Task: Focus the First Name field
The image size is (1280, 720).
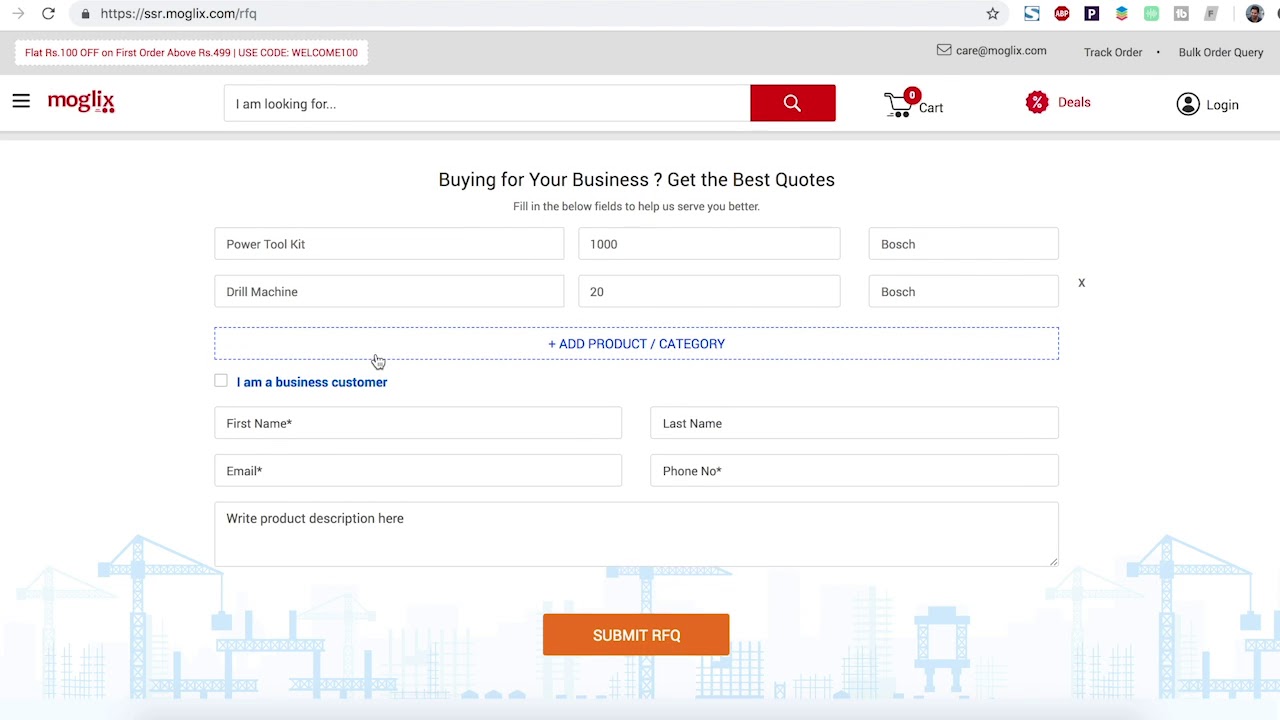Action: (x=418, y=423)
